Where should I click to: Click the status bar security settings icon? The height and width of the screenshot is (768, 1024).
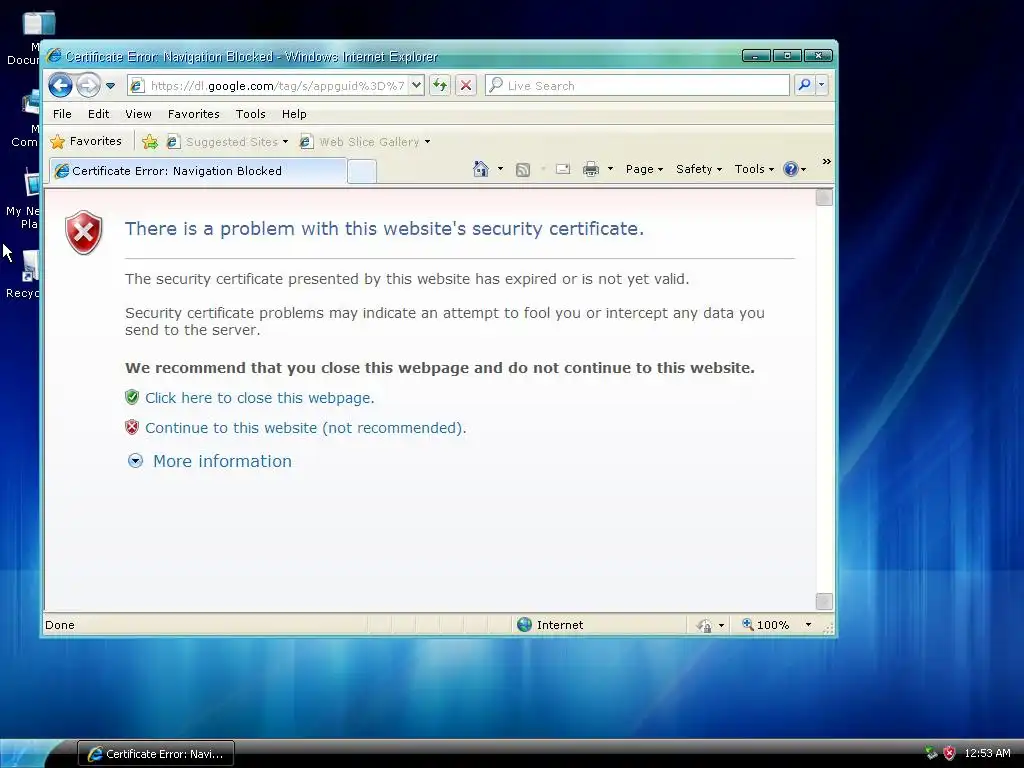pyautogui.click(x=704, y=626)
